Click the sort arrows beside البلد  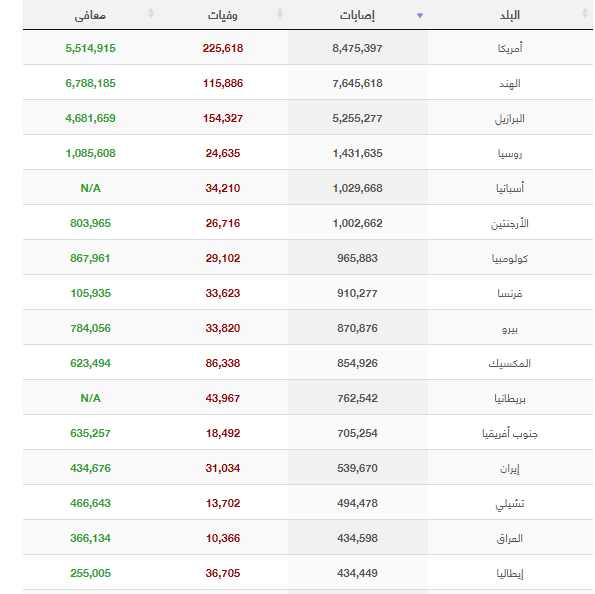585,13
